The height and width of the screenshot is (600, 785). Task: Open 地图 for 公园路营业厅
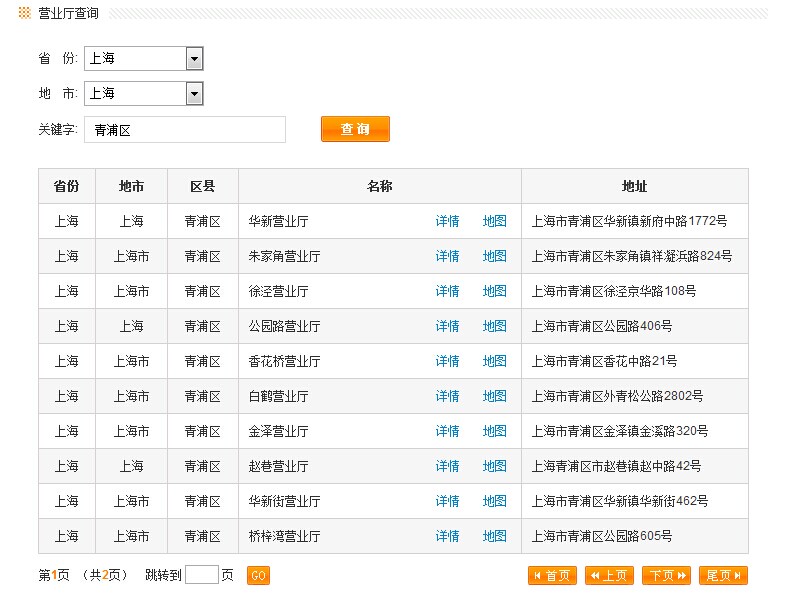coord(495,326)
